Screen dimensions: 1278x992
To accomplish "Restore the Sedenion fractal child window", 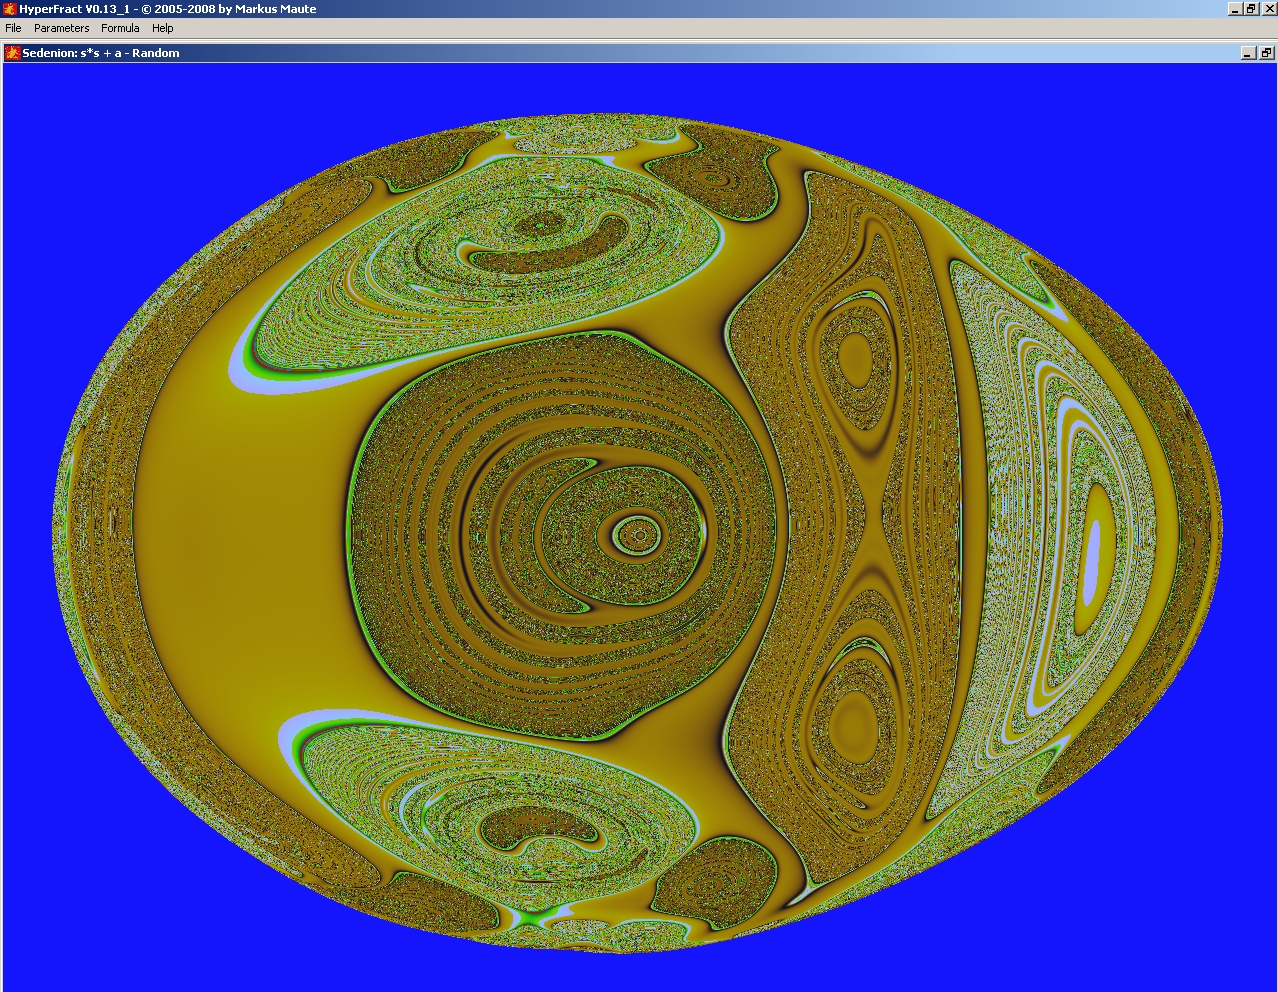I will 1265,53.
